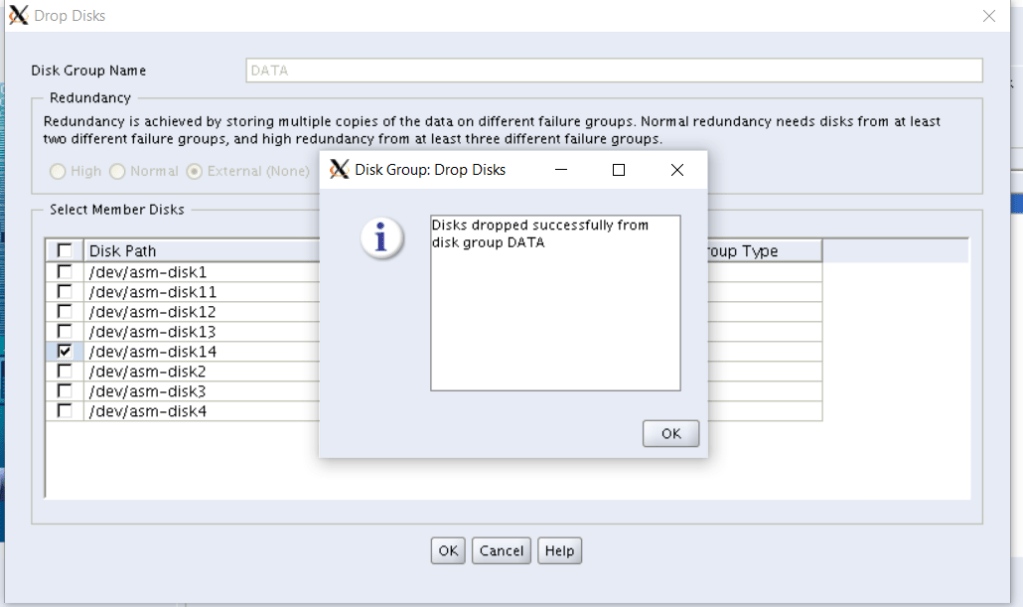Image resolution: width=1023 pixels, height=607 pixels.
Task: Open Help for Drop Disks dialog
Action: point(559,551)
